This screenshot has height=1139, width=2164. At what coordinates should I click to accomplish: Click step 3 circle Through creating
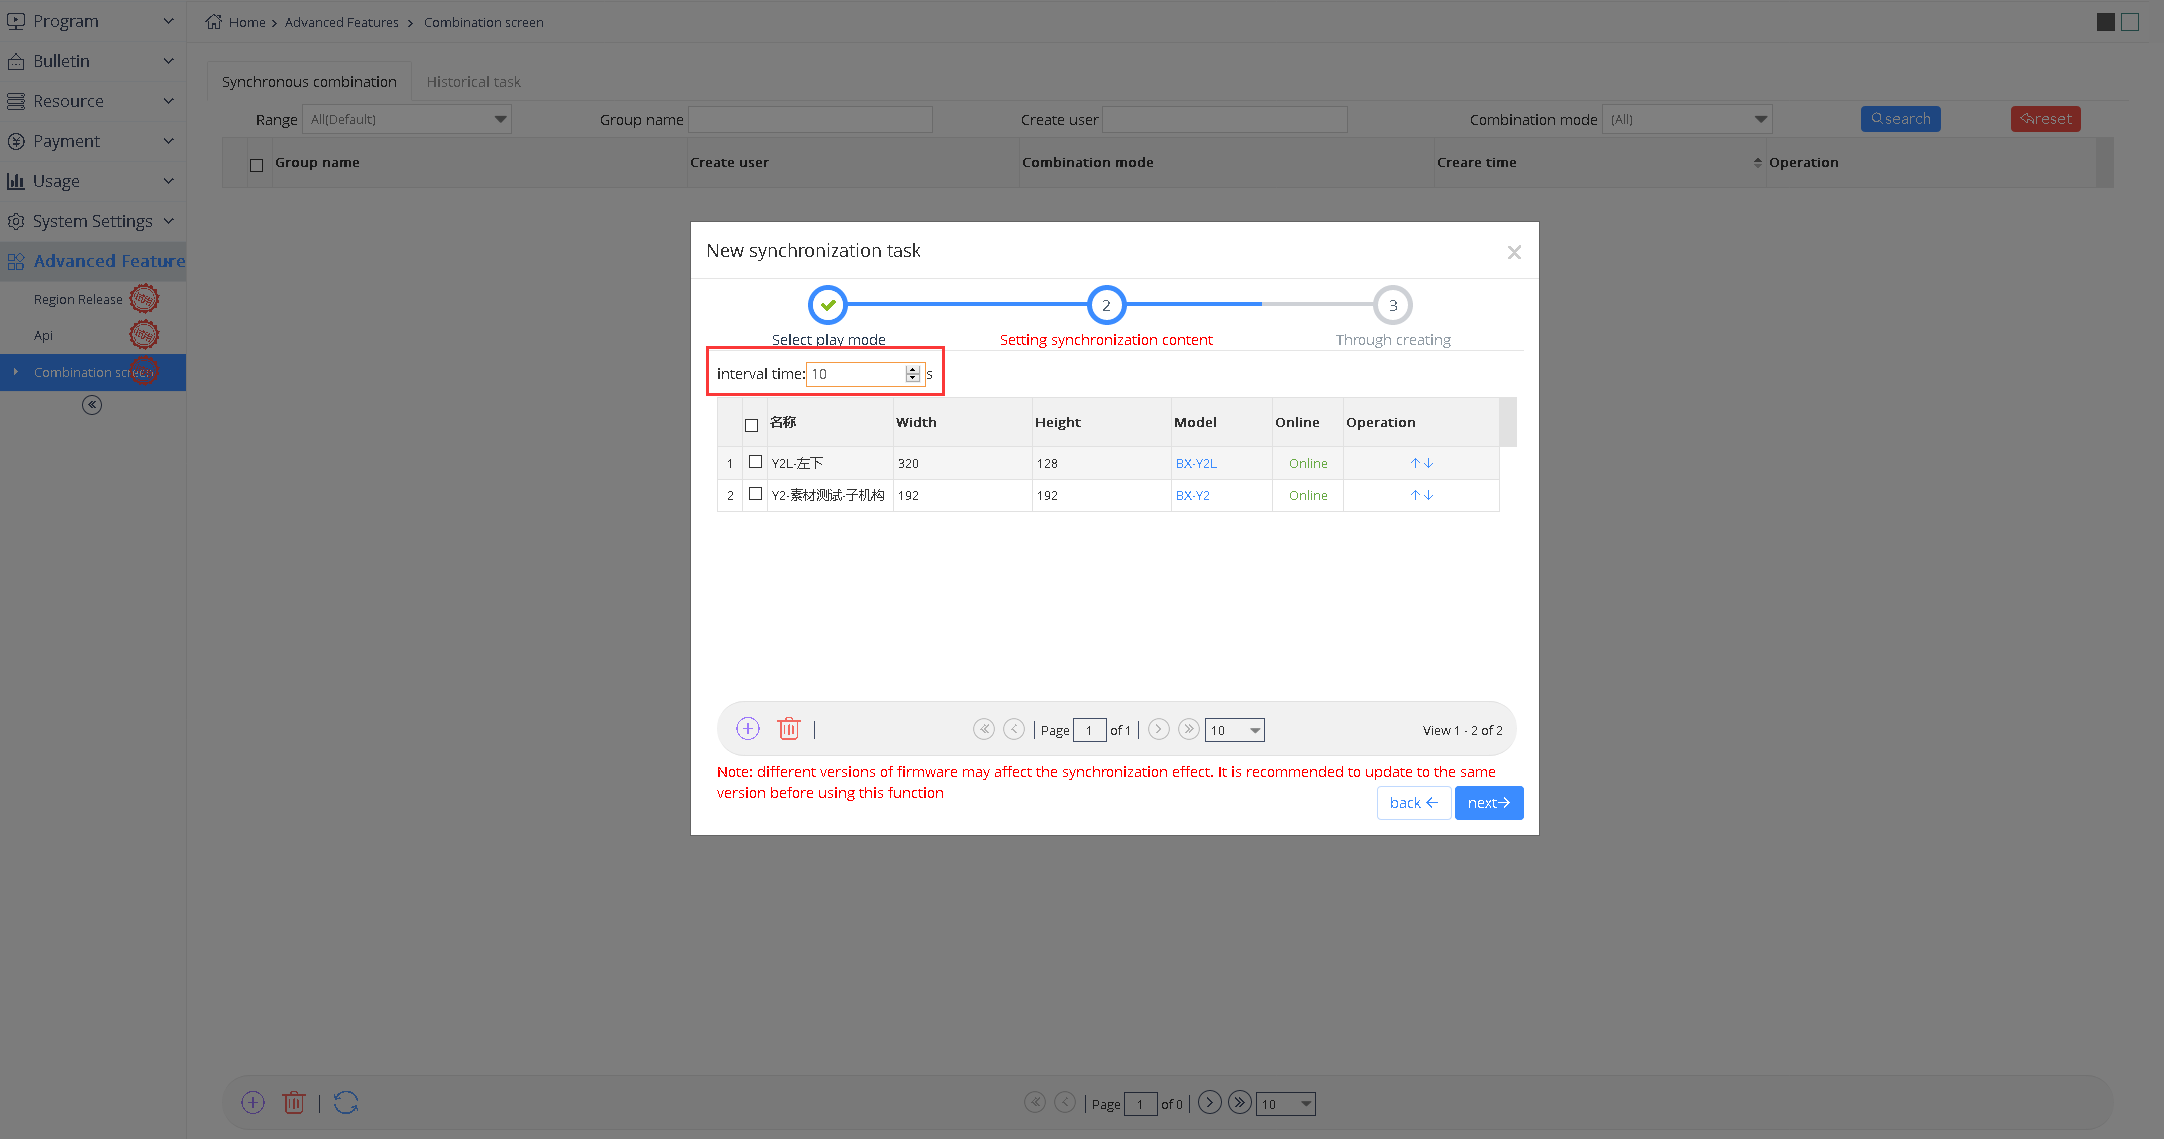(1393, 305)
